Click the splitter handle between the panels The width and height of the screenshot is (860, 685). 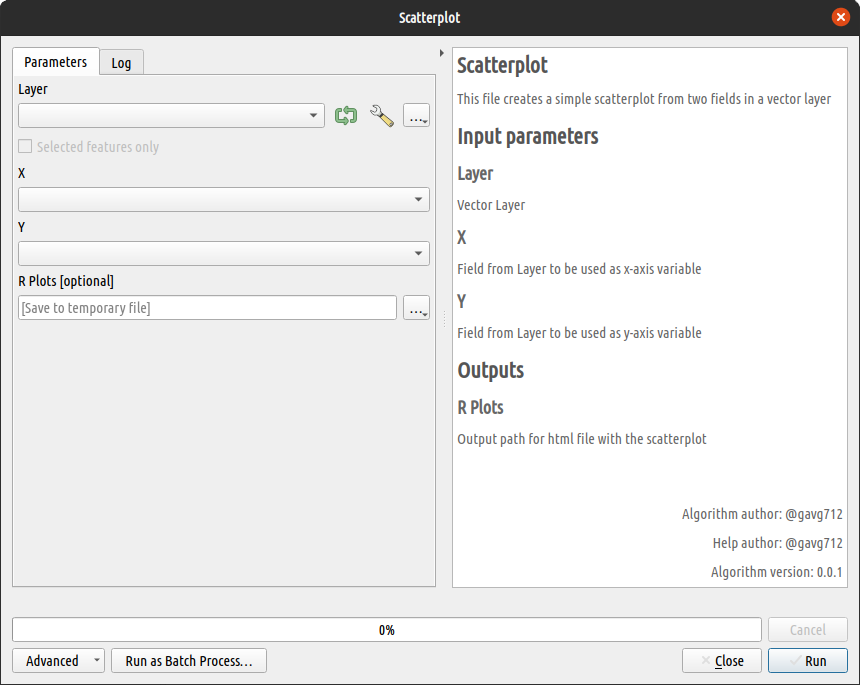tap(444, 316)
